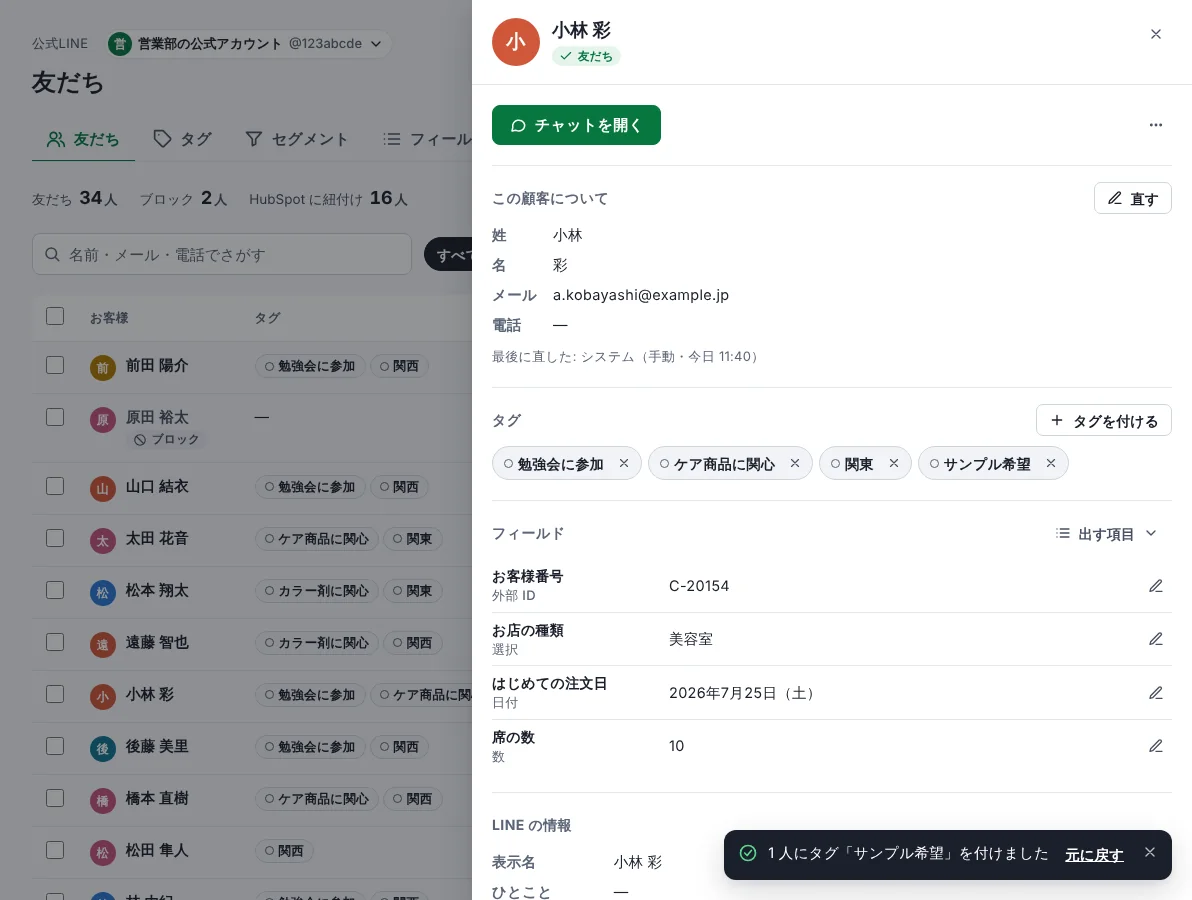
Task: Click the 関西 tag in 松田 隼人 row
Action: coord(284,851)
